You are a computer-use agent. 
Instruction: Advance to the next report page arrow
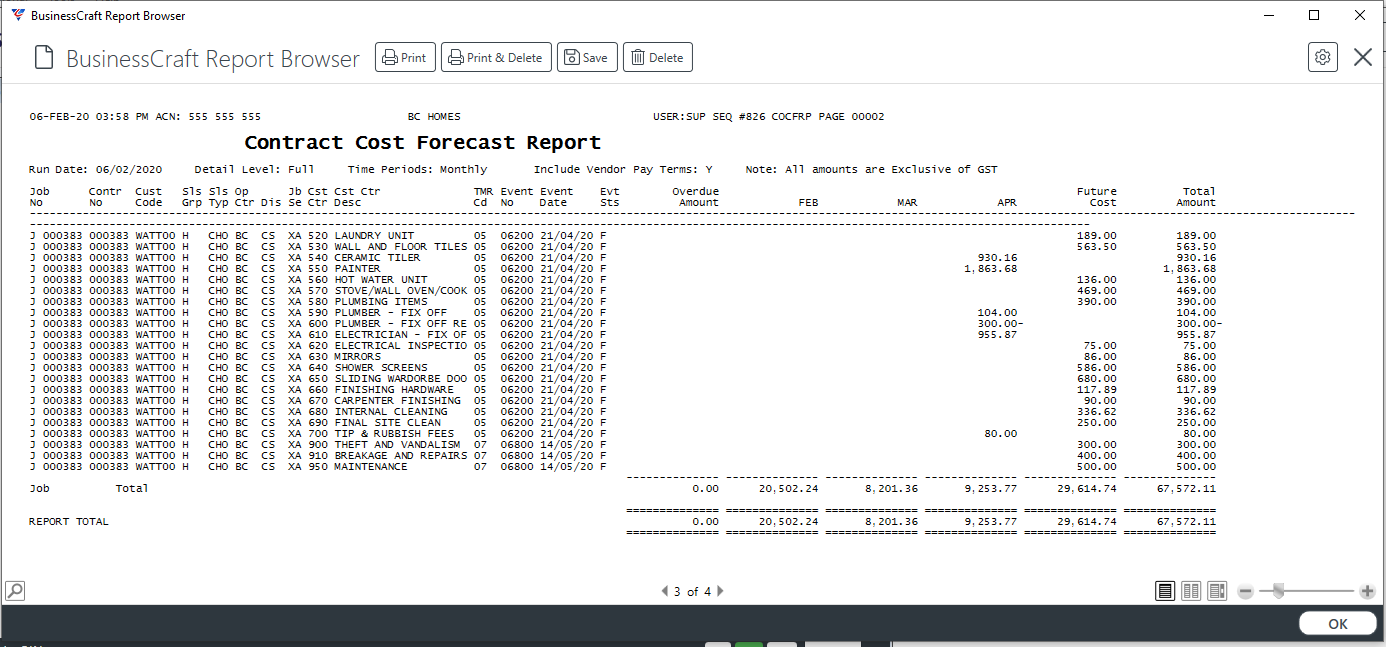click(x=720, y=591)
